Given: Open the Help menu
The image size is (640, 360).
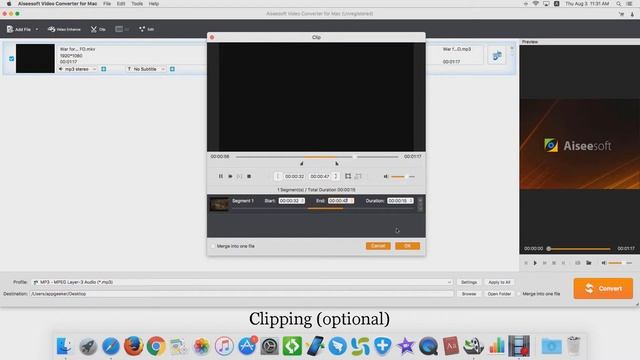Looking at the screenshot, I should click(x=153, y=4).
